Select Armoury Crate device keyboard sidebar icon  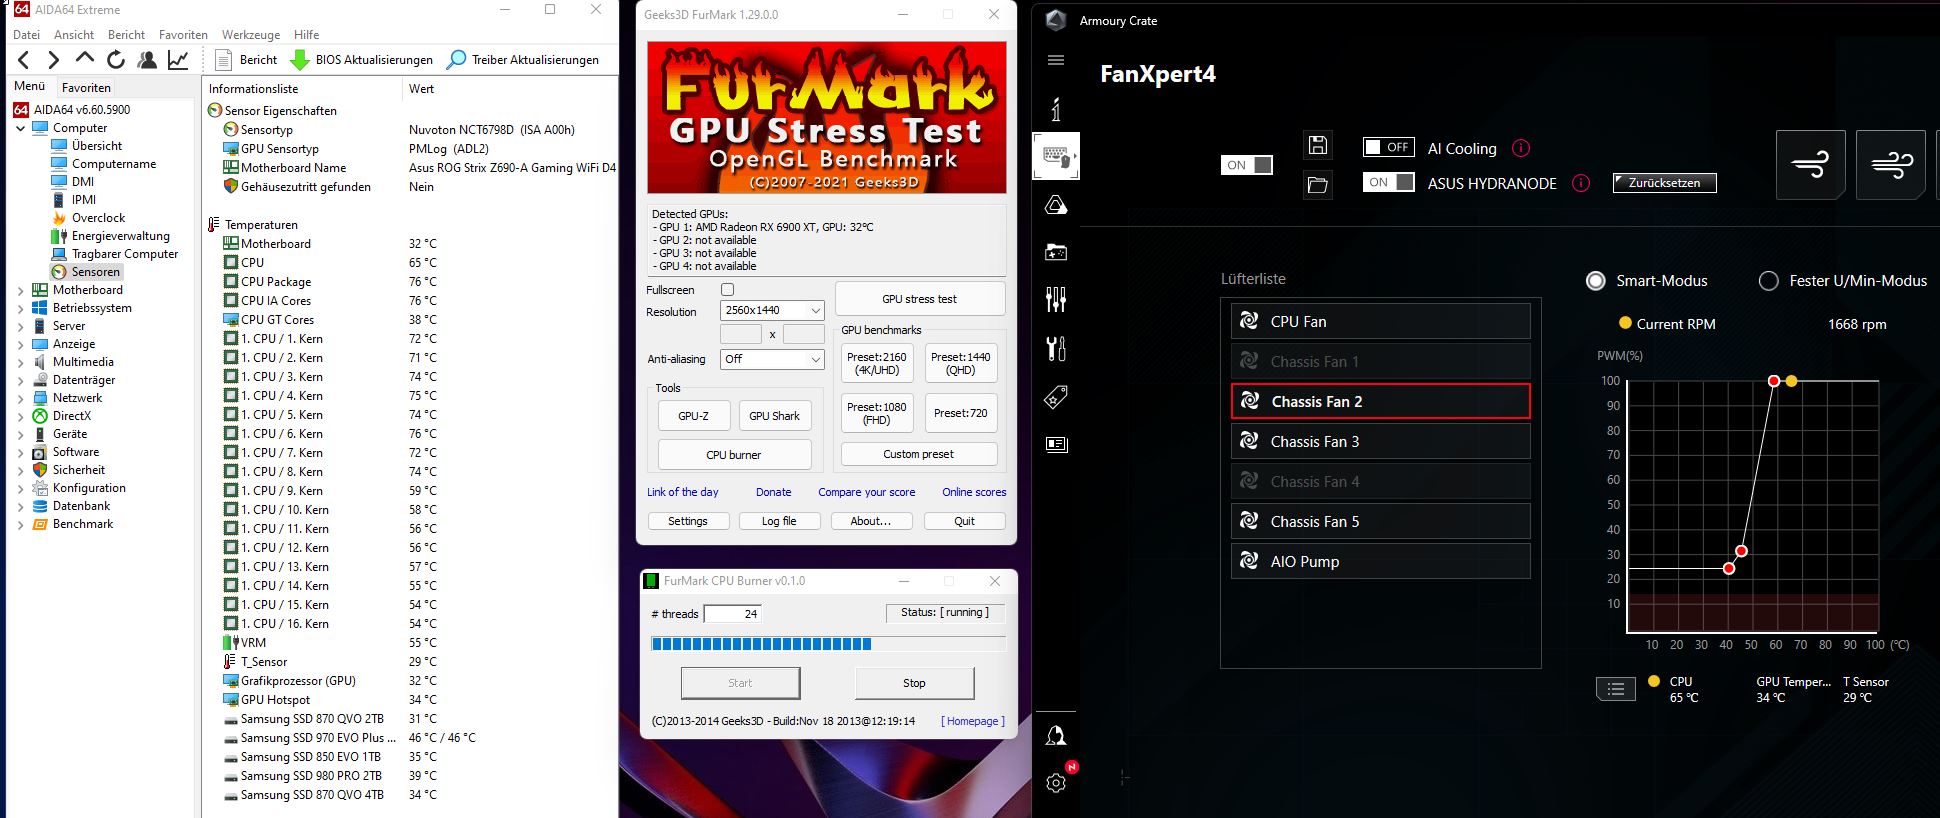[1056, 156]
